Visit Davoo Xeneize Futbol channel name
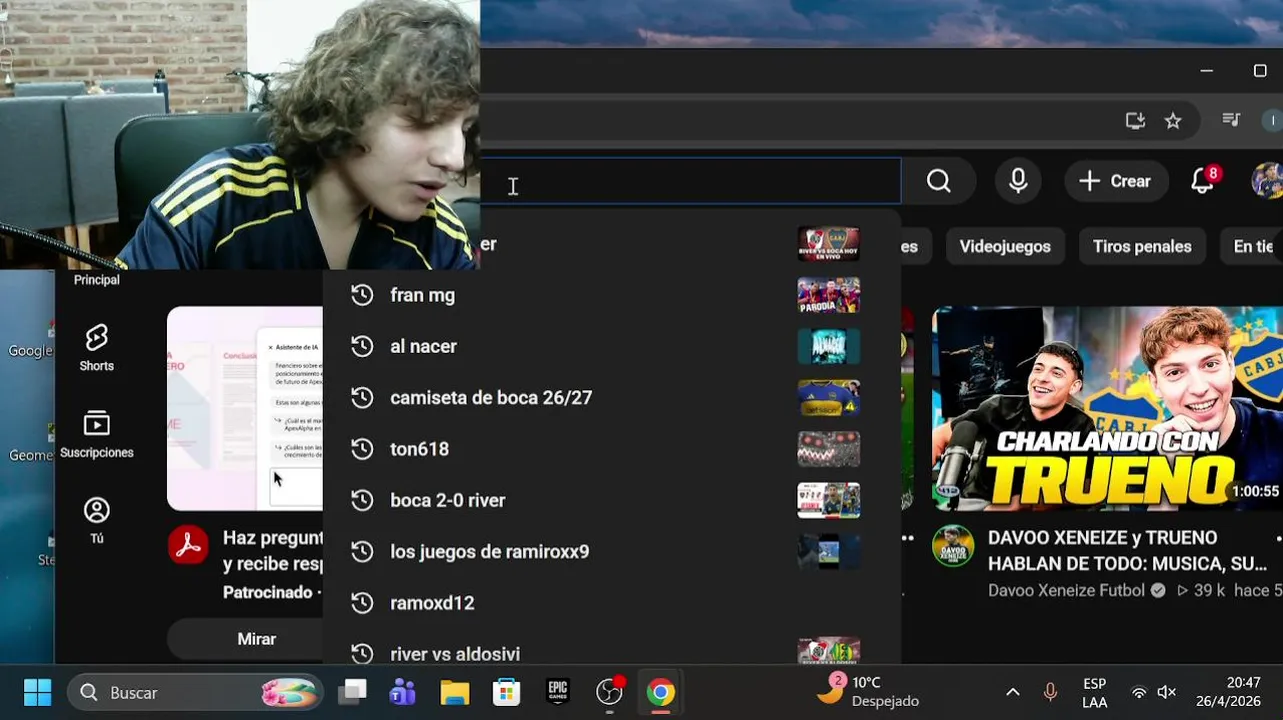 point(1066,590)
